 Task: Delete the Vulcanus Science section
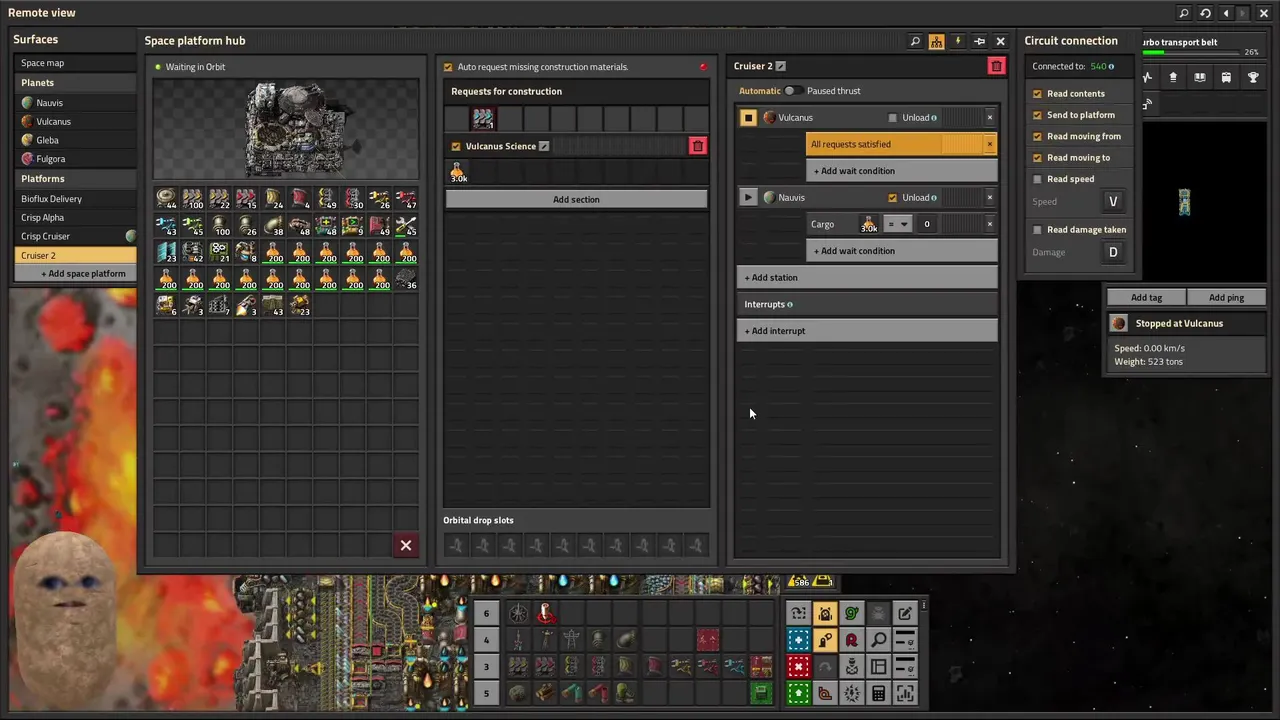click(698, 146)
